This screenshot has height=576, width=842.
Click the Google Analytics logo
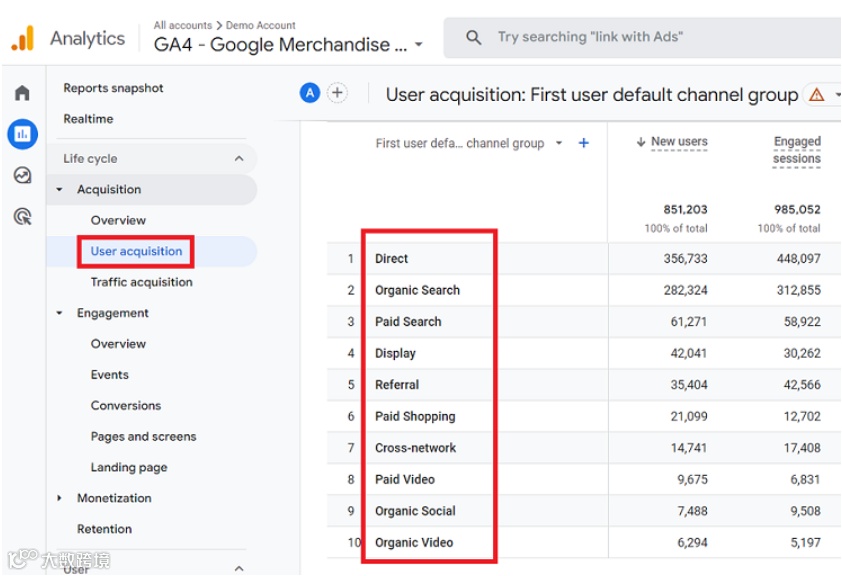point(22,39)
